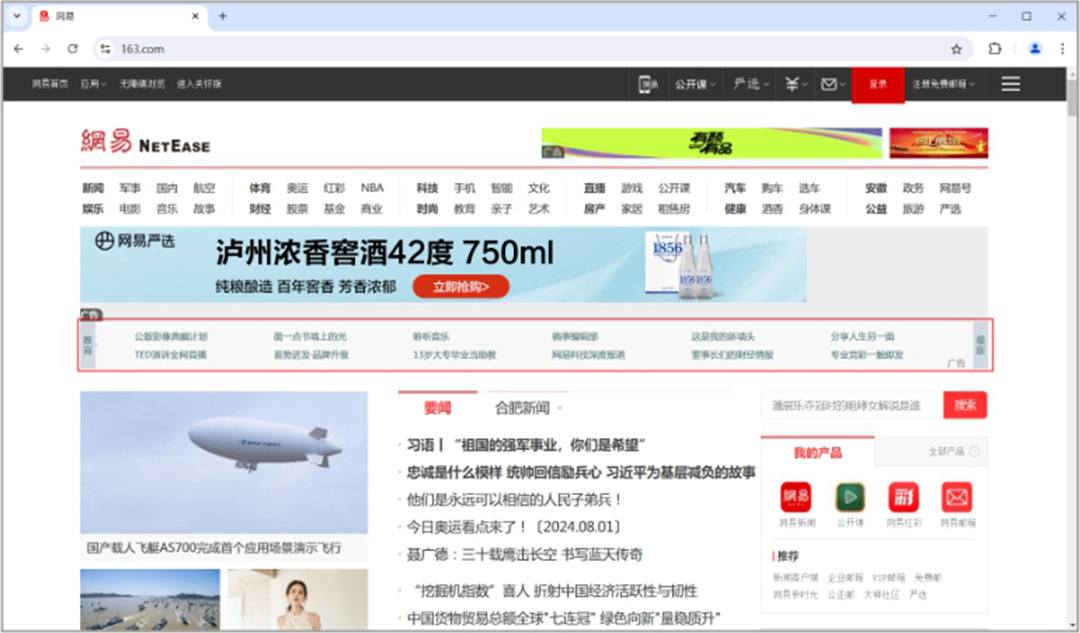Open the 公开课 green play icon
1080x633 pixels.
pos(850,497)
